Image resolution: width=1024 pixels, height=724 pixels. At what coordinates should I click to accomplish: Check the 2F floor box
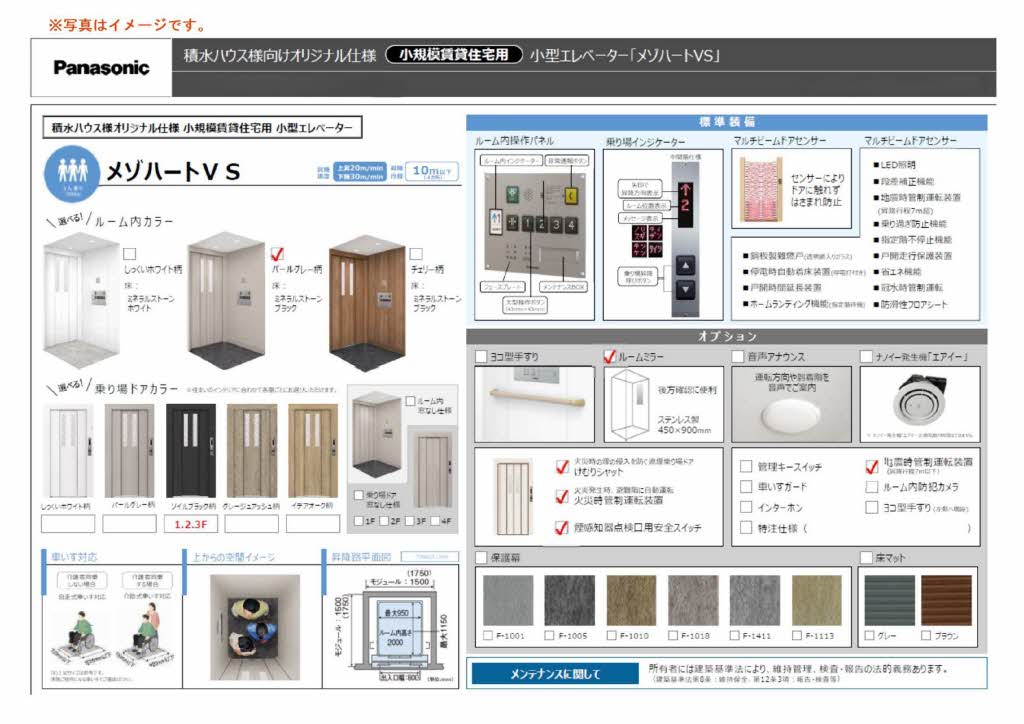(x=385, y=521)
